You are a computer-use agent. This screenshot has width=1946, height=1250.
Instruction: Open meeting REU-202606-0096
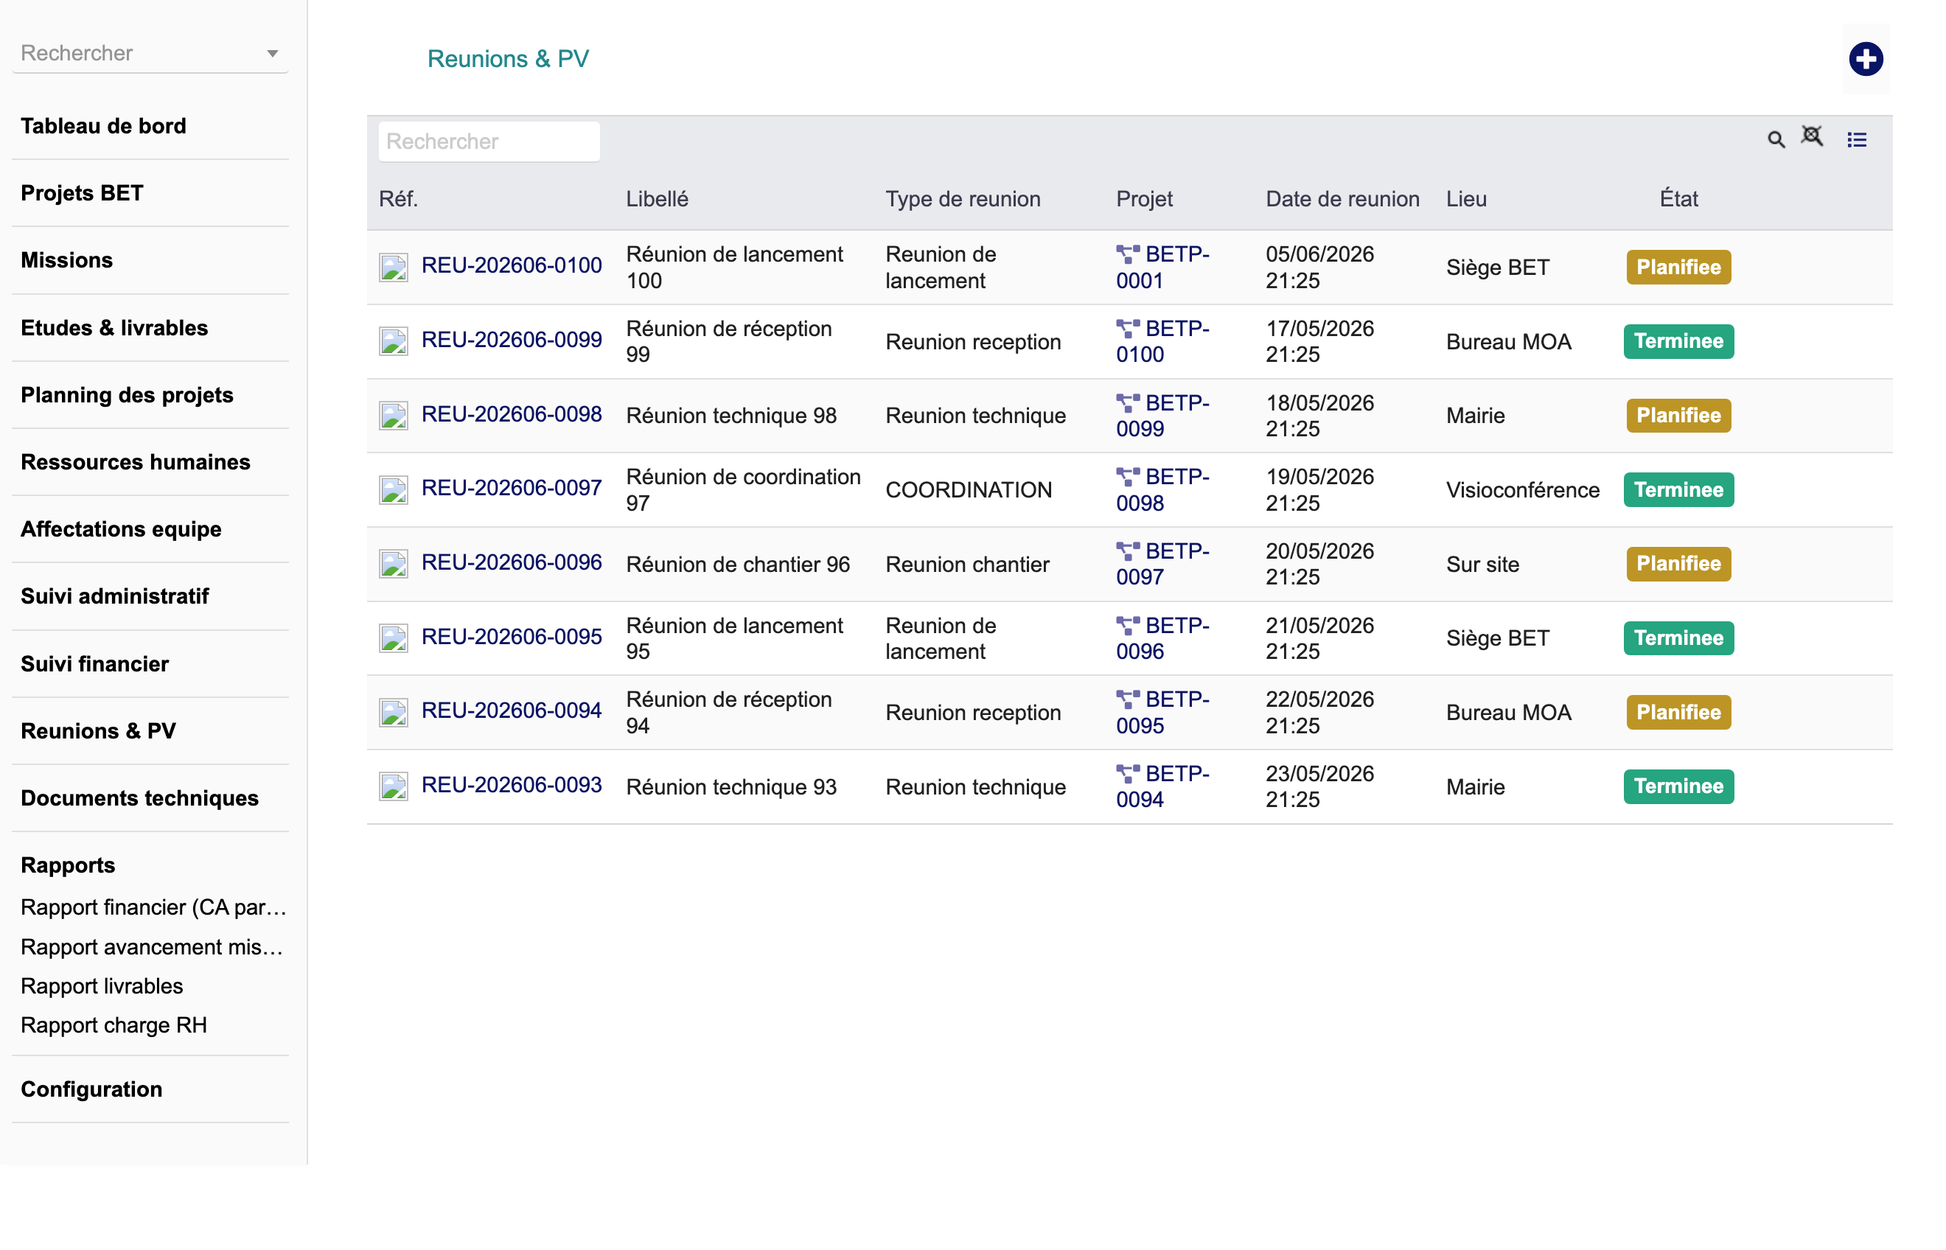tap(512, 563)
